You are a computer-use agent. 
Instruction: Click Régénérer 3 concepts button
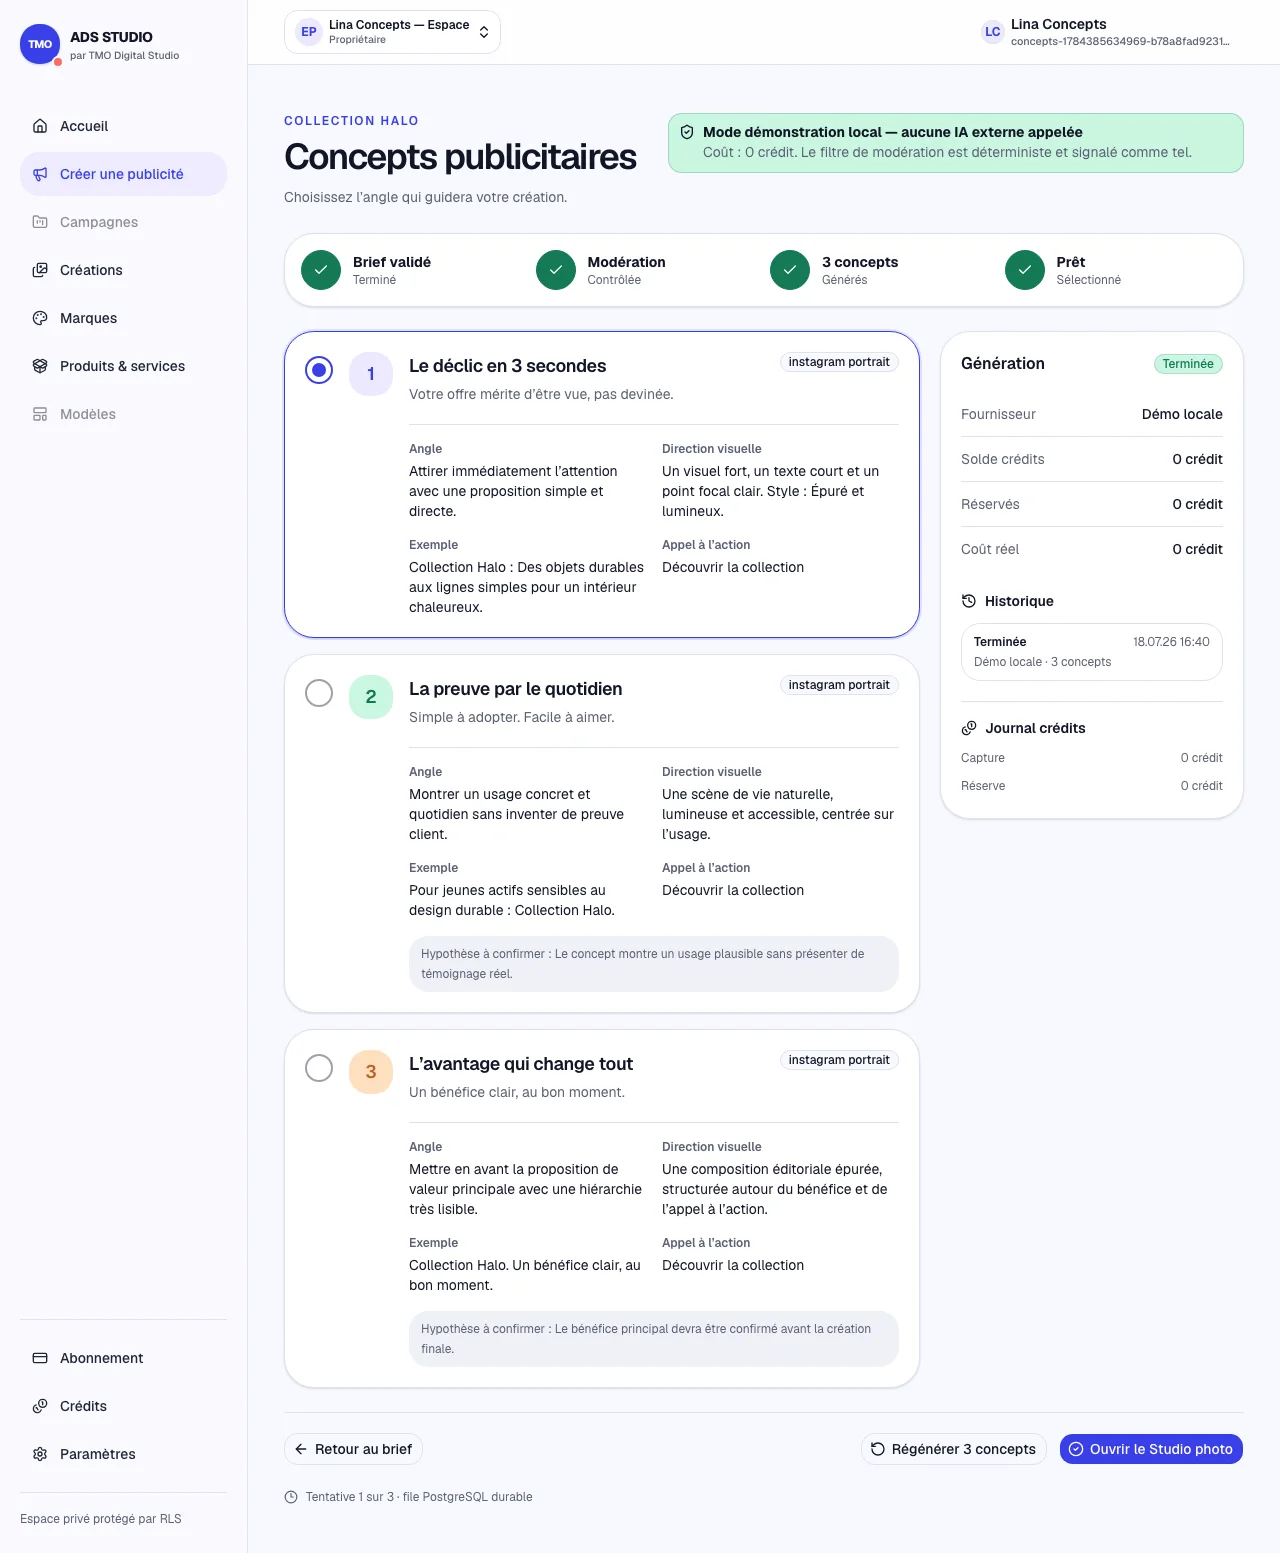pyautogui.click(x=954, y=1449)
